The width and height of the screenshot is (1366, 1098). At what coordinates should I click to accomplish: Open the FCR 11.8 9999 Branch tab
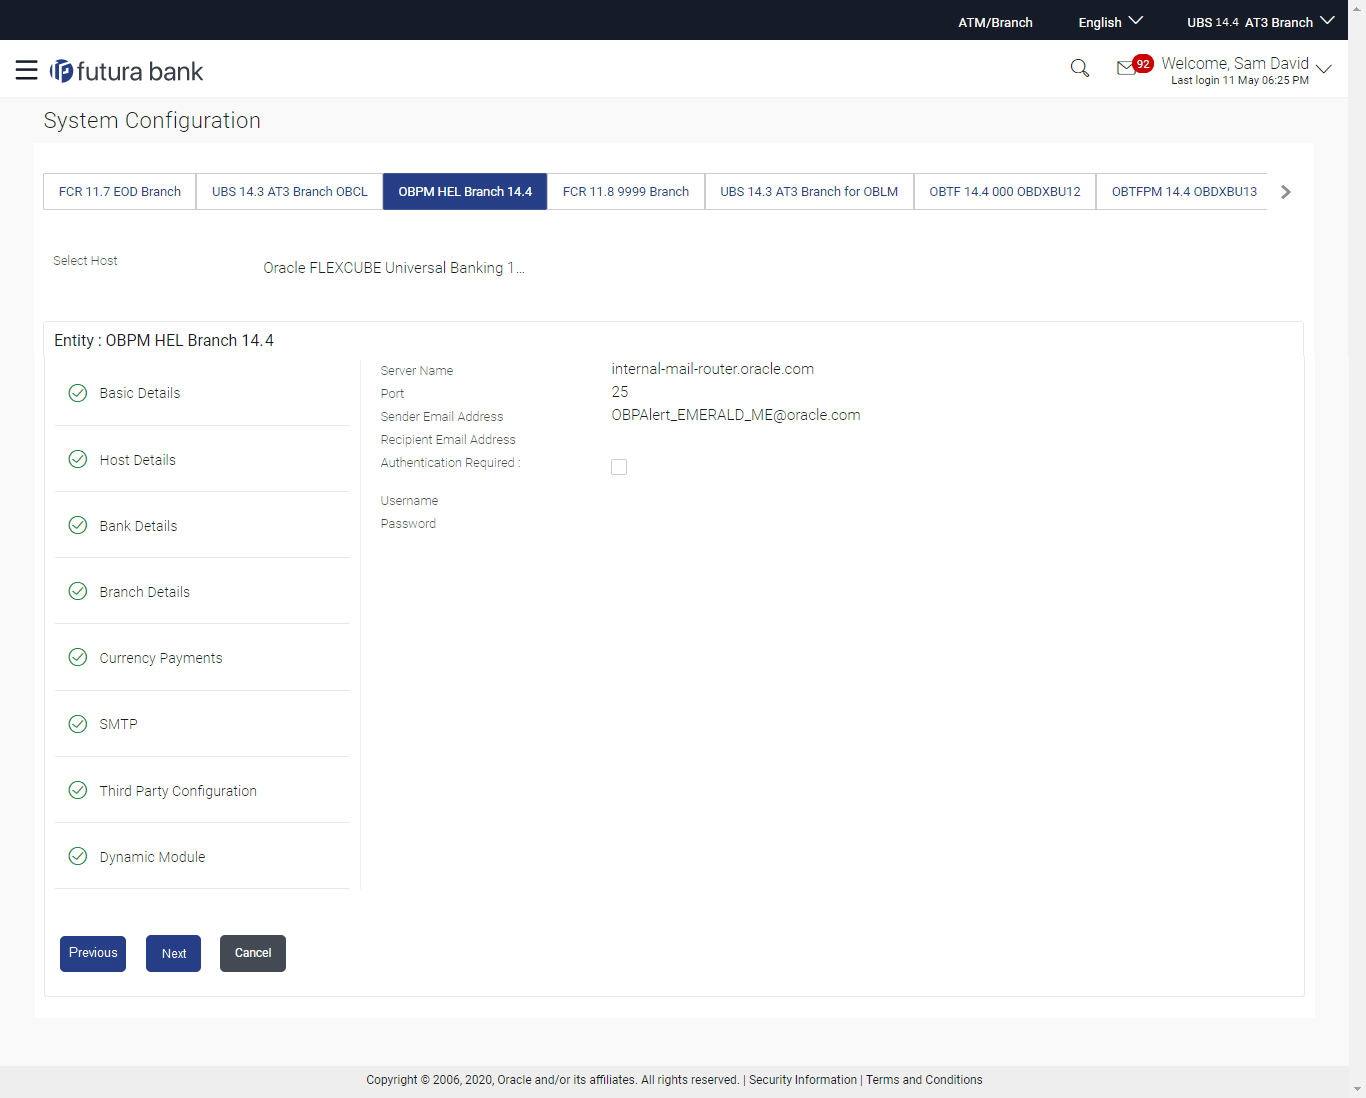(626, 192)
